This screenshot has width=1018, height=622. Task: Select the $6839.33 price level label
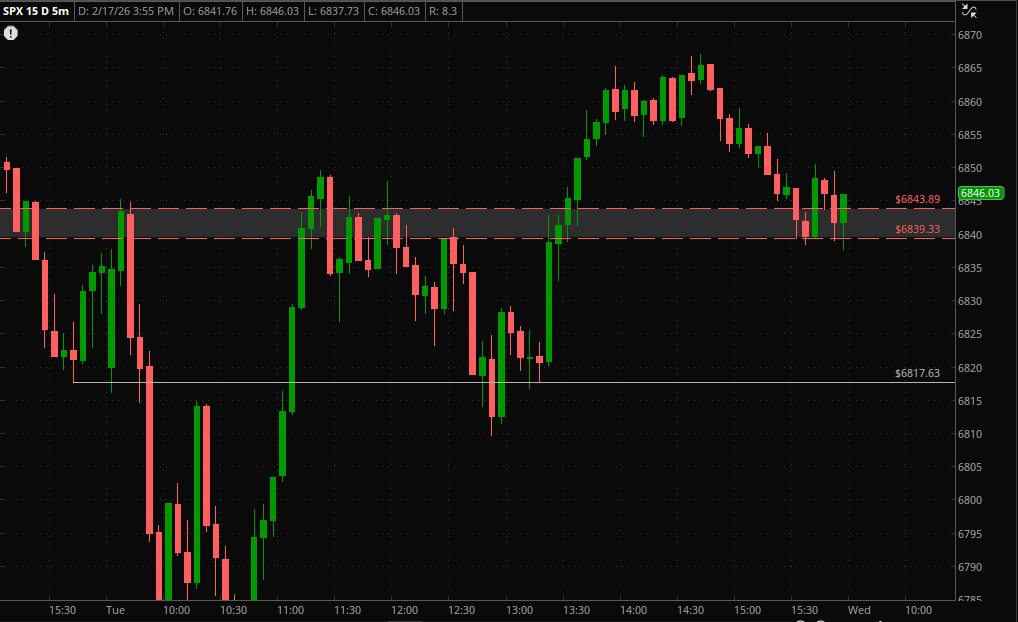pos(917,229)
